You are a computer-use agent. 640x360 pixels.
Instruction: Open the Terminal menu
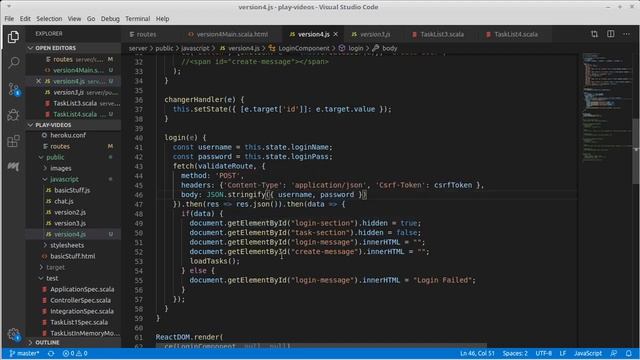pyautogui.click(x=138, y=19)
